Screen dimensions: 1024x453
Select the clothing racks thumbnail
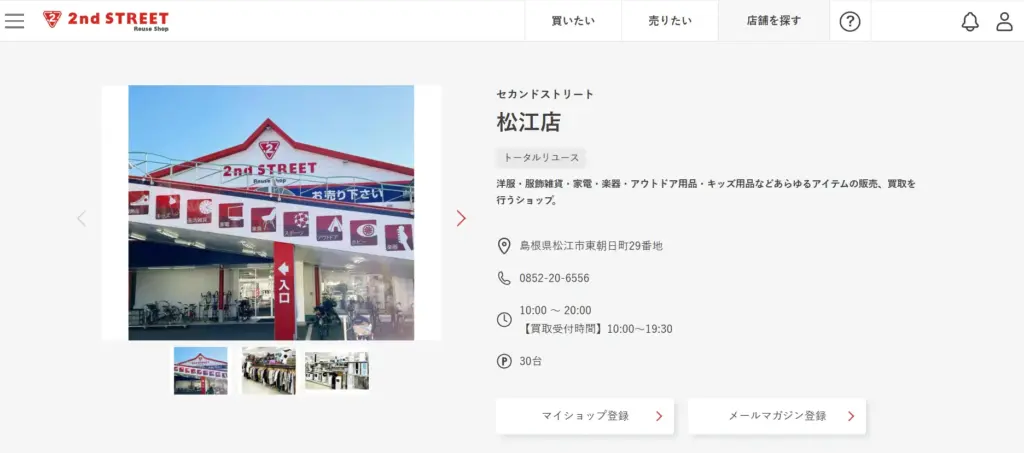coord(268,371)
